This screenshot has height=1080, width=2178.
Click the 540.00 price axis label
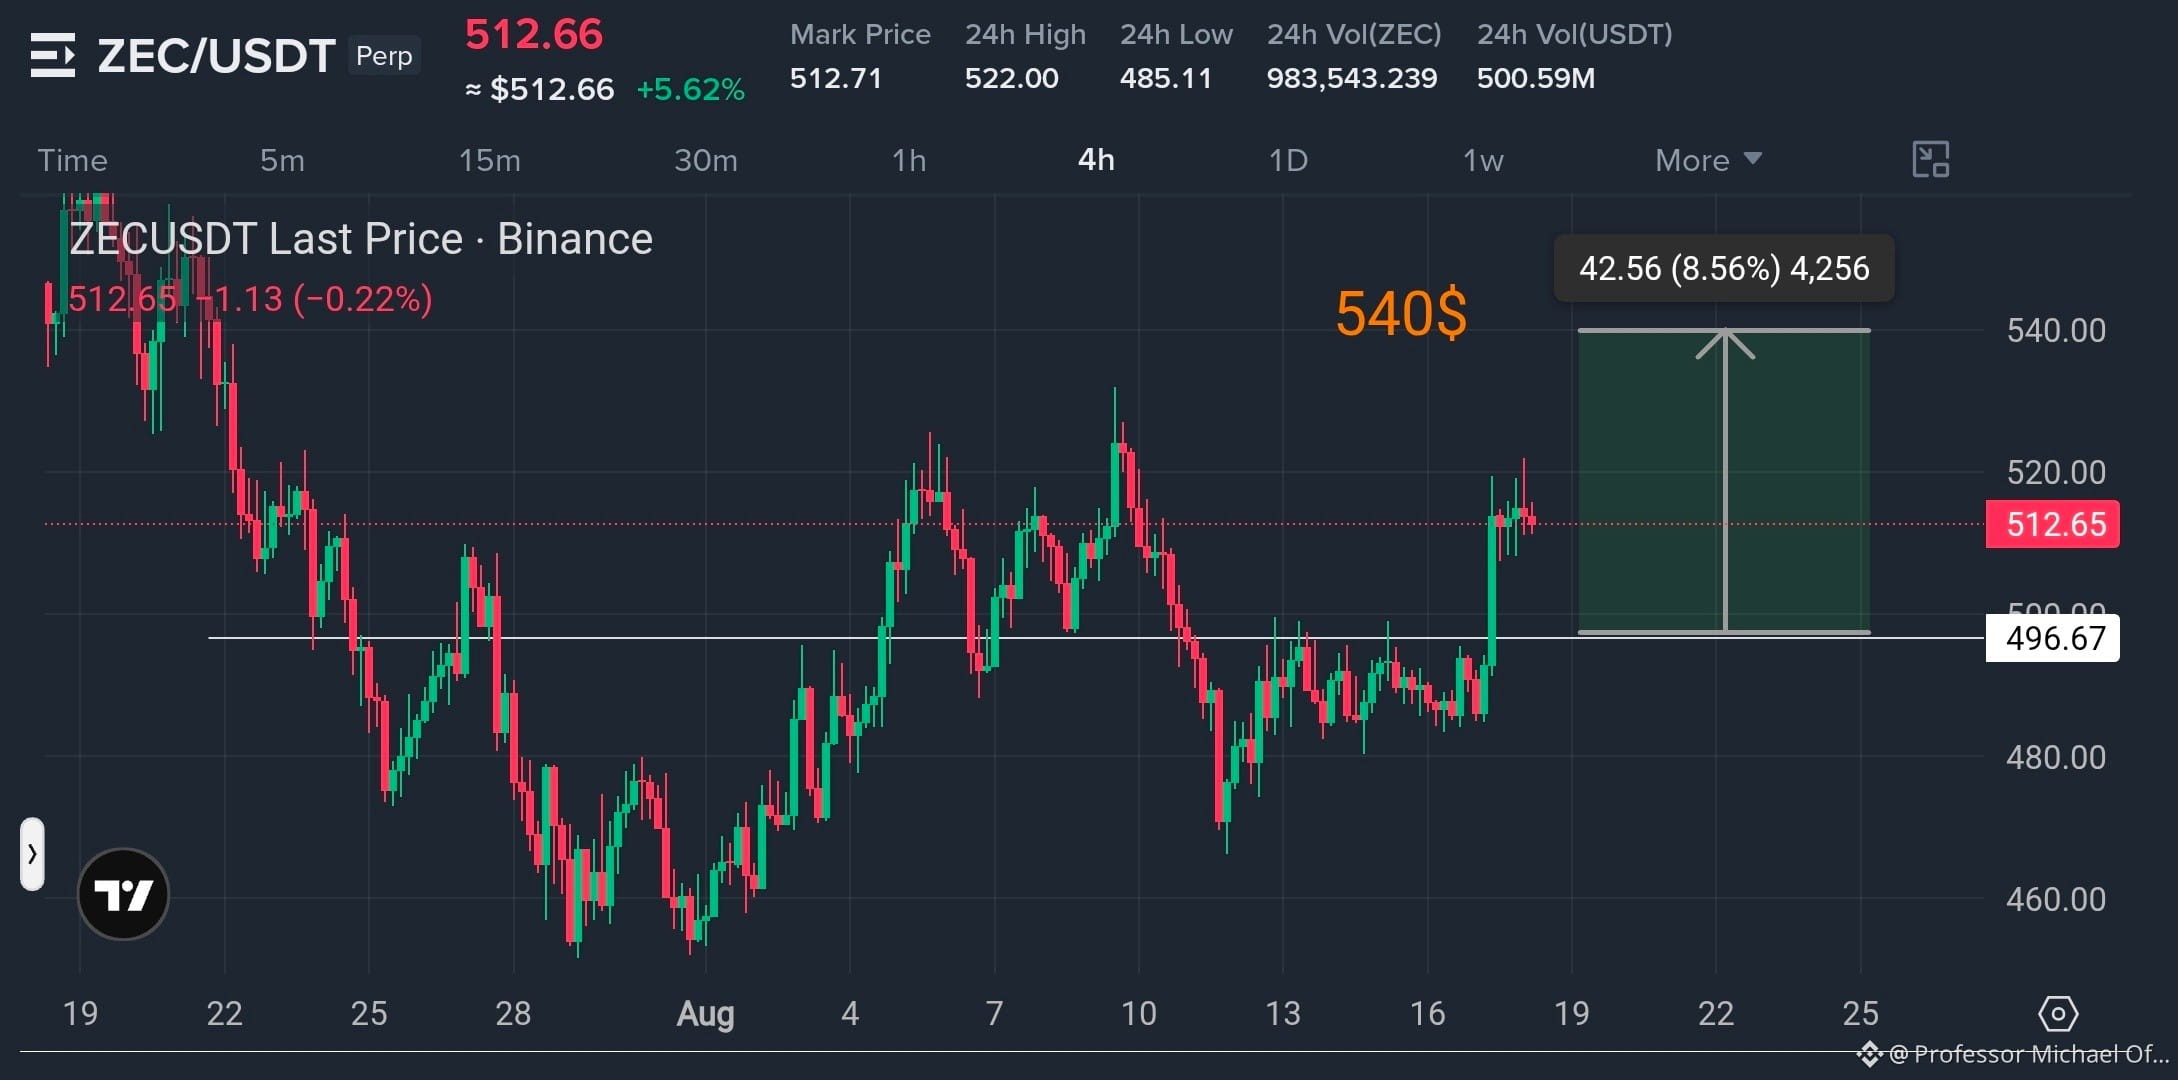[x=2056, y=331]
